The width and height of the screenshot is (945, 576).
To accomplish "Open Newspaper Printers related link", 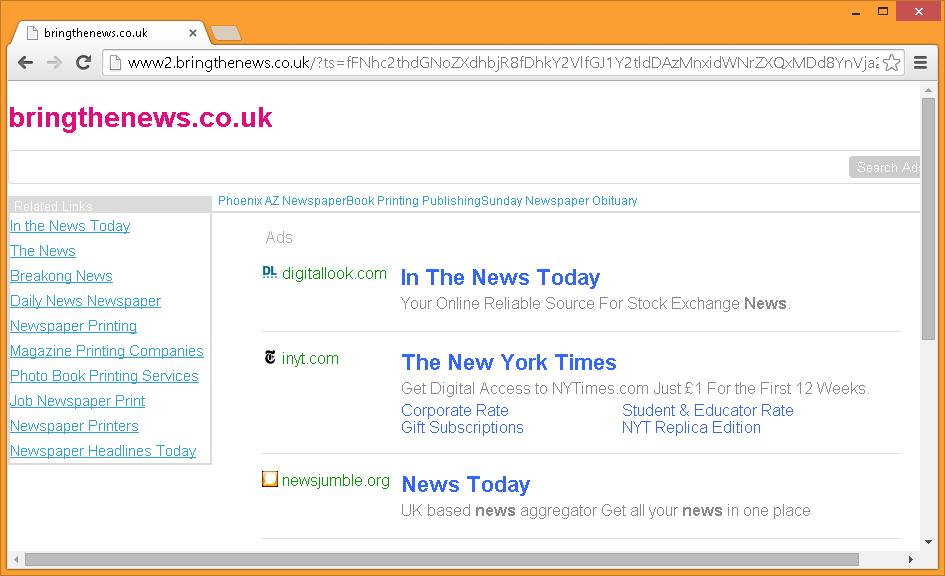I will (74, 426).
